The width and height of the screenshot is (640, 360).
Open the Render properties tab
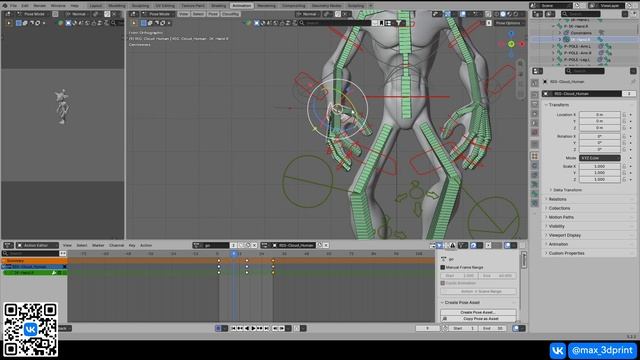535,95
